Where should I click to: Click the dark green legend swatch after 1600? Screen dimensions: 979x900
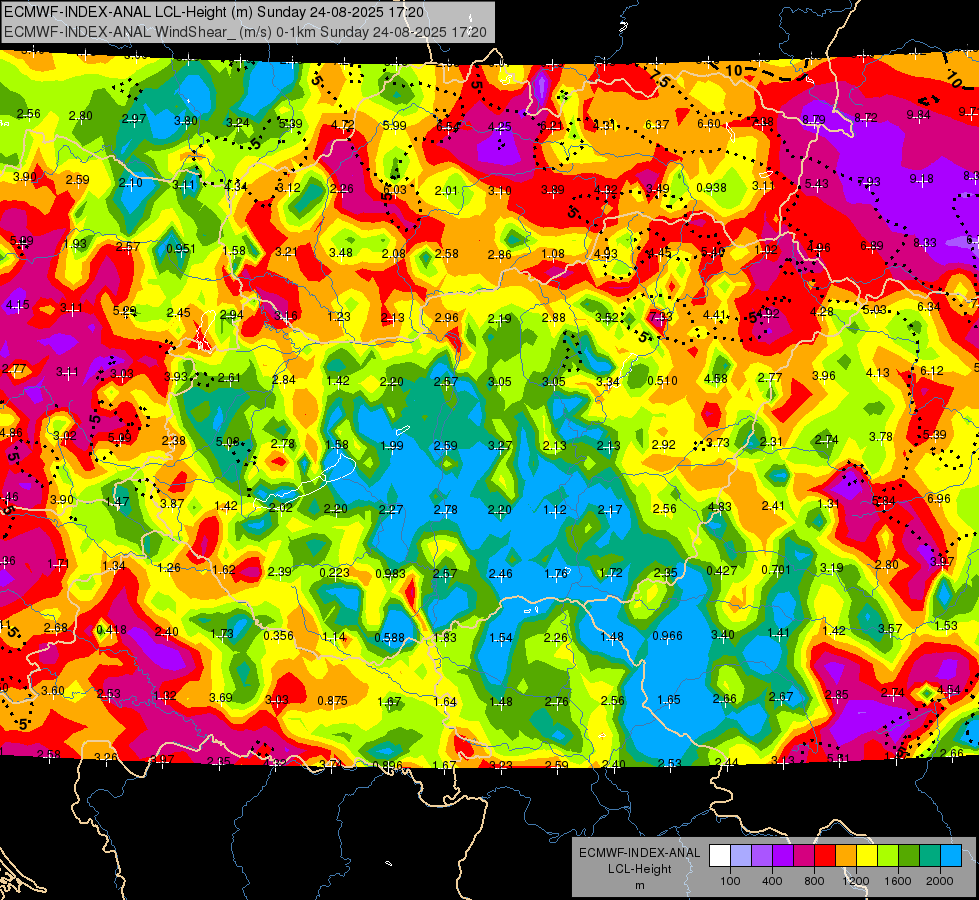click(910, 856)
